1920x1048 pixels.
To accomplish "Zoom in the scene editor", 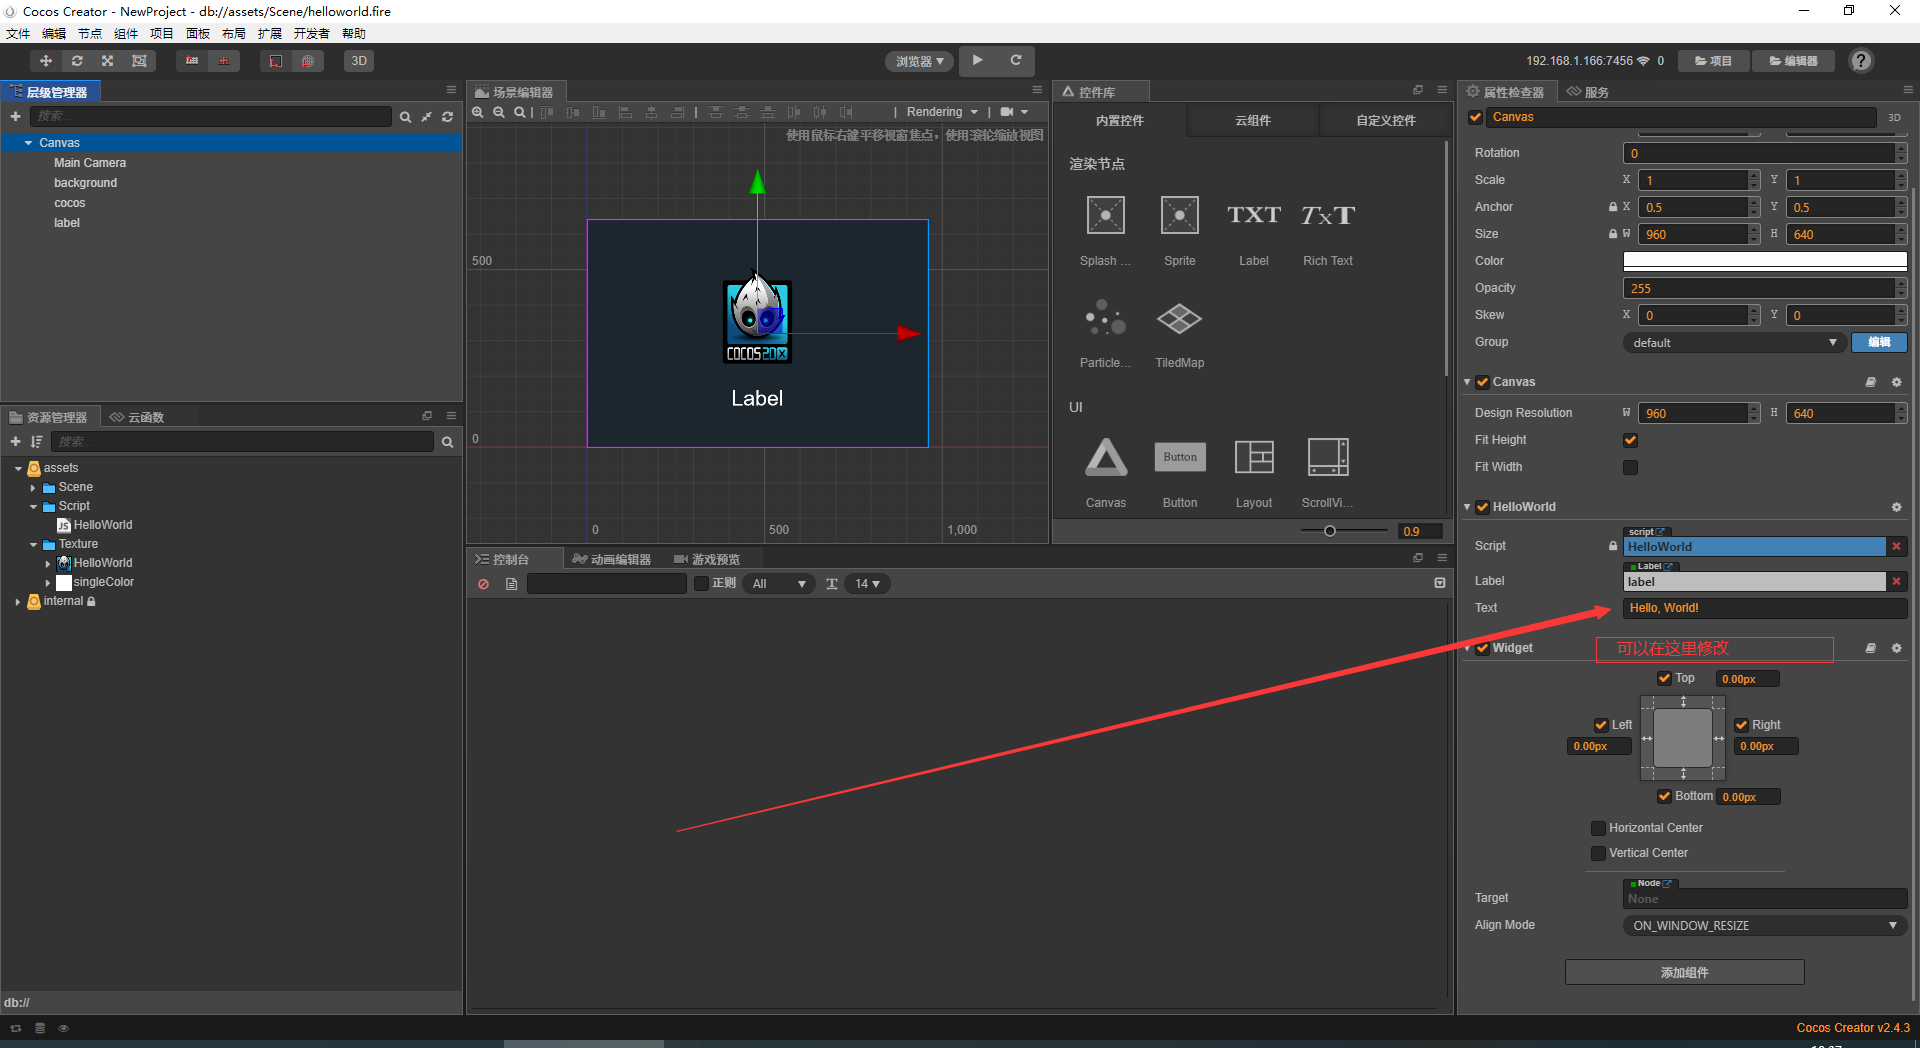I will 478,112.
